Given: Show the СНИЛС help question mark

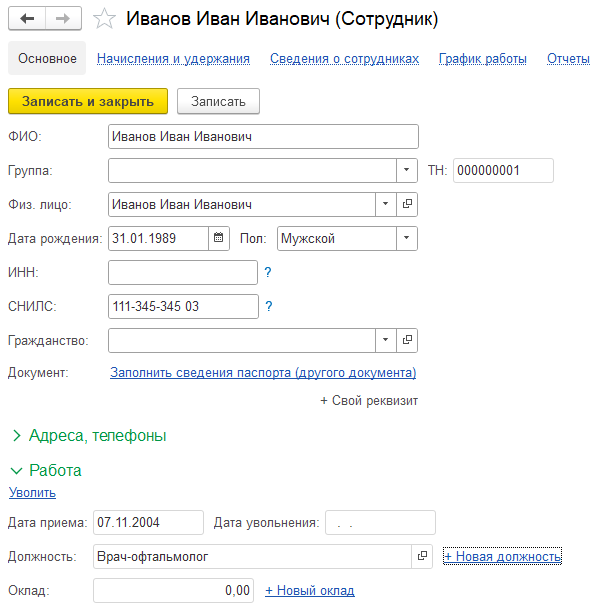Looking at the screenshot, I should point(268,306).
